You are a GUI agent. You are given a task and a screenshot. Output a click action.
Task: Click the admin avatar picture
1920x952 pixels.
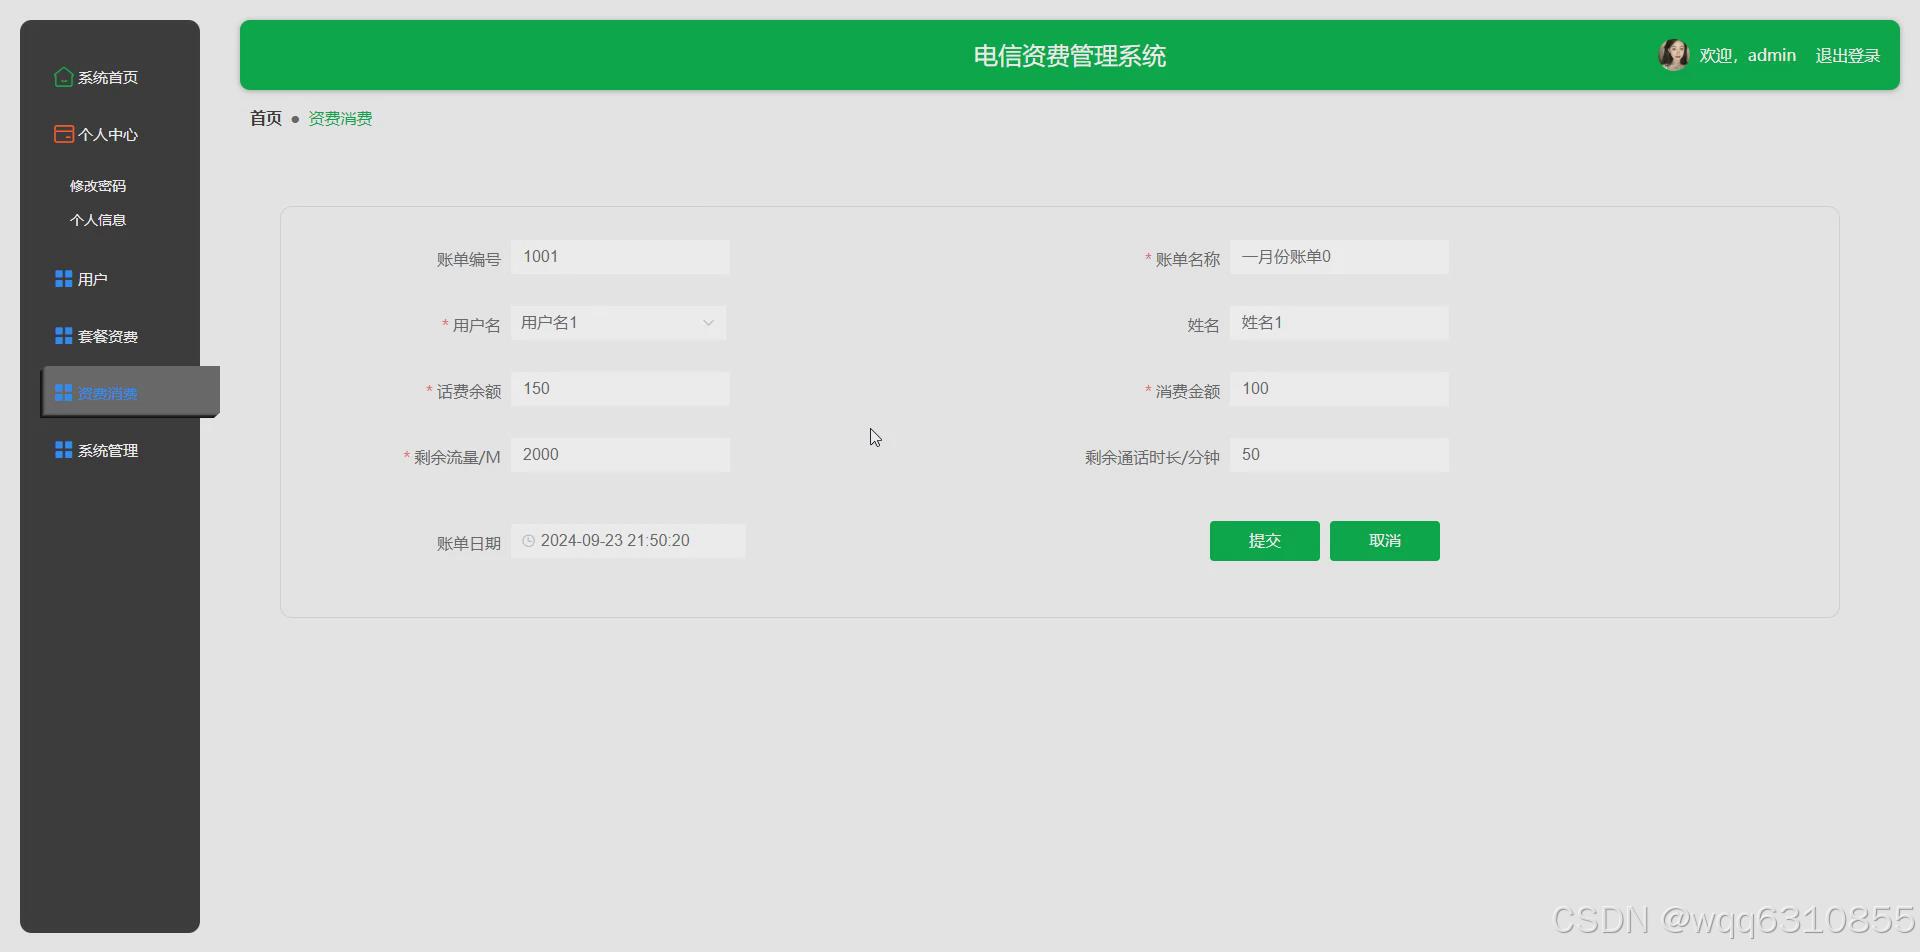pyautogui.click(x=1673, y=55)
